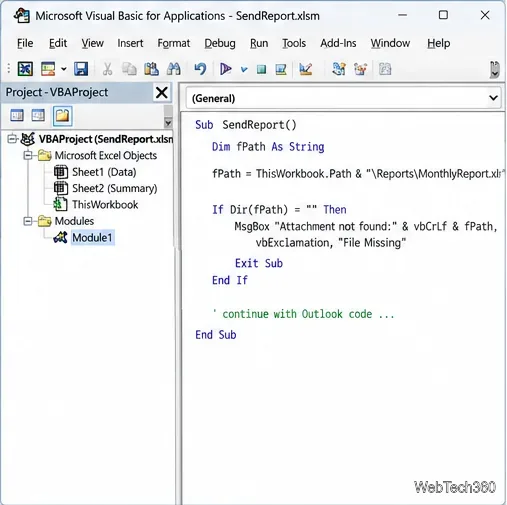Click View Code icon in Project panel
The height and width of the screenshot is (505, 507).
17,116
